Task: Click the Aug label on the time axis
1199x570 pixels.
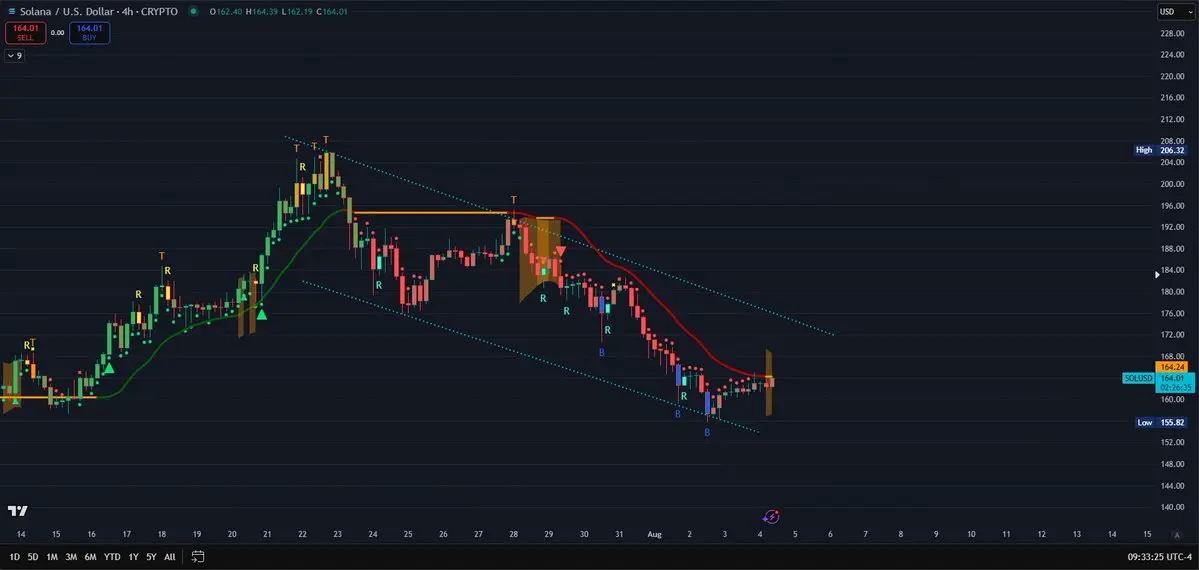Action: pyautogui.click(x=655, y=534)
